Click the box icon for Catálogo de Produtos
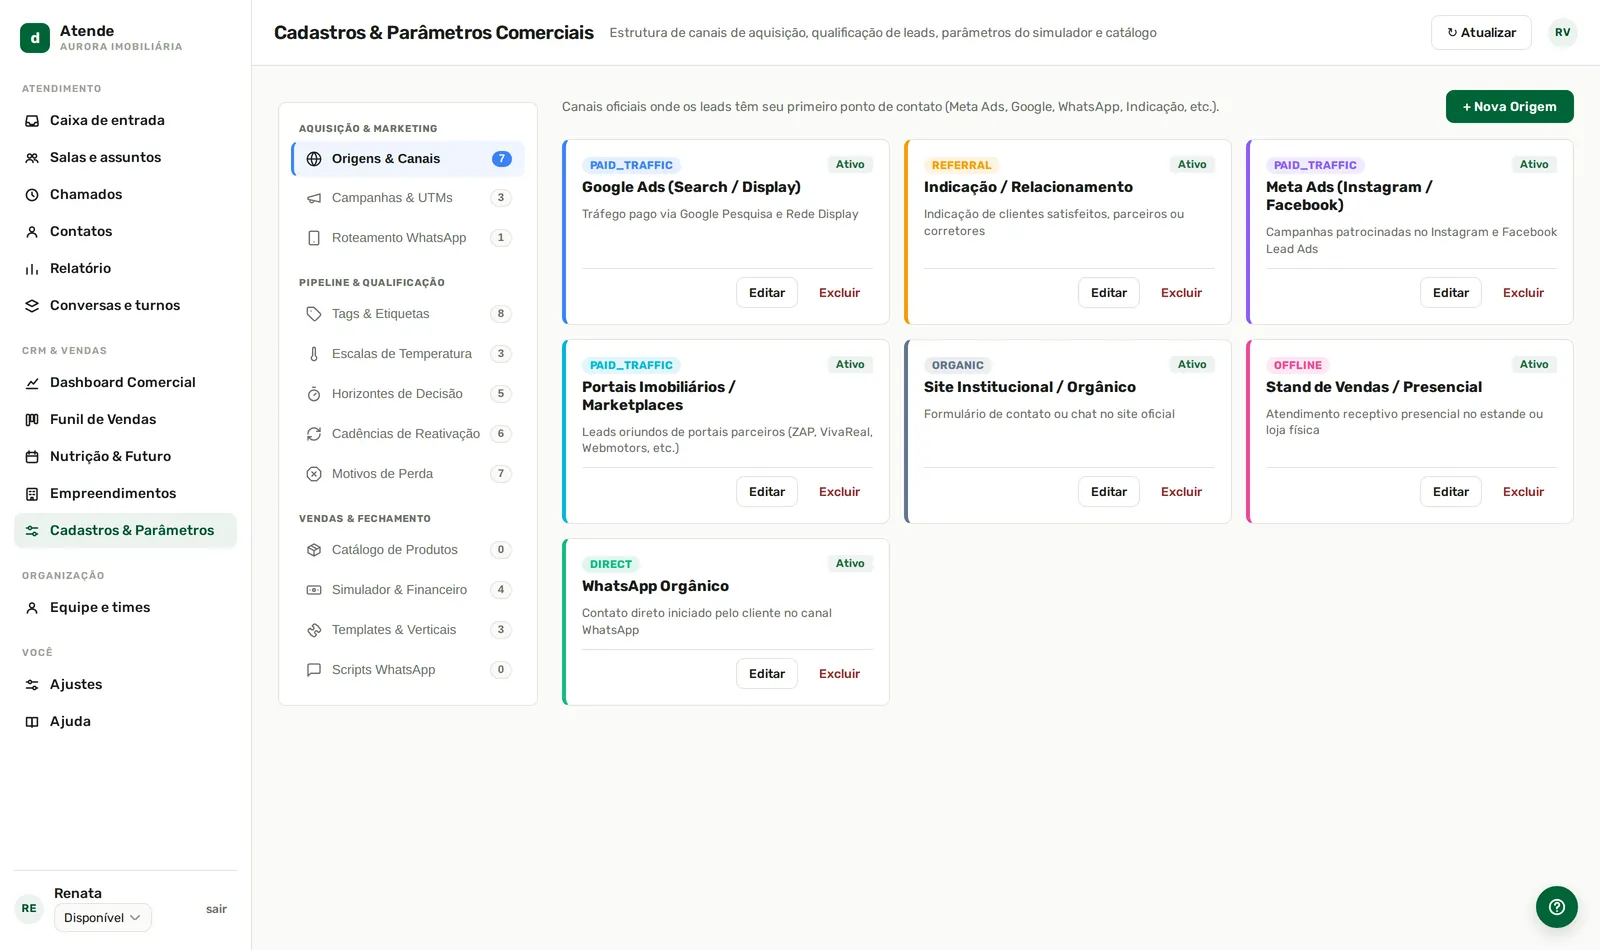The image size is (1600, 950). coord(314,550)
